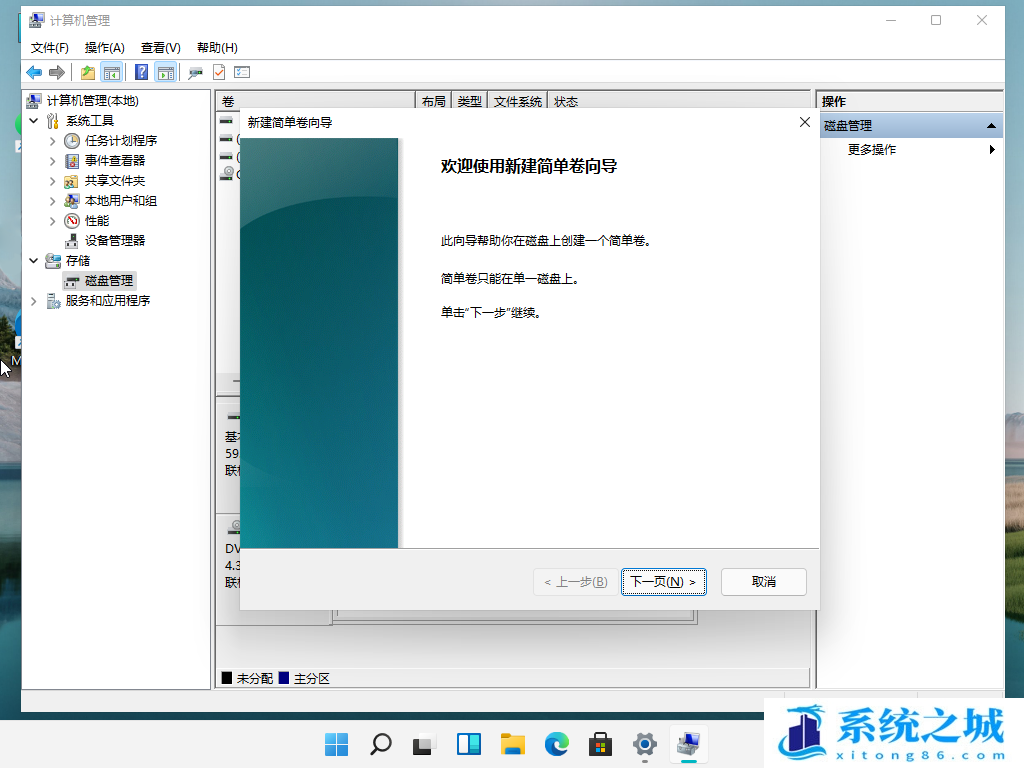Select the Shared Folders icon
This screenshot has width=1024, height=768.
pyautogui.click(x=72, y=181)
